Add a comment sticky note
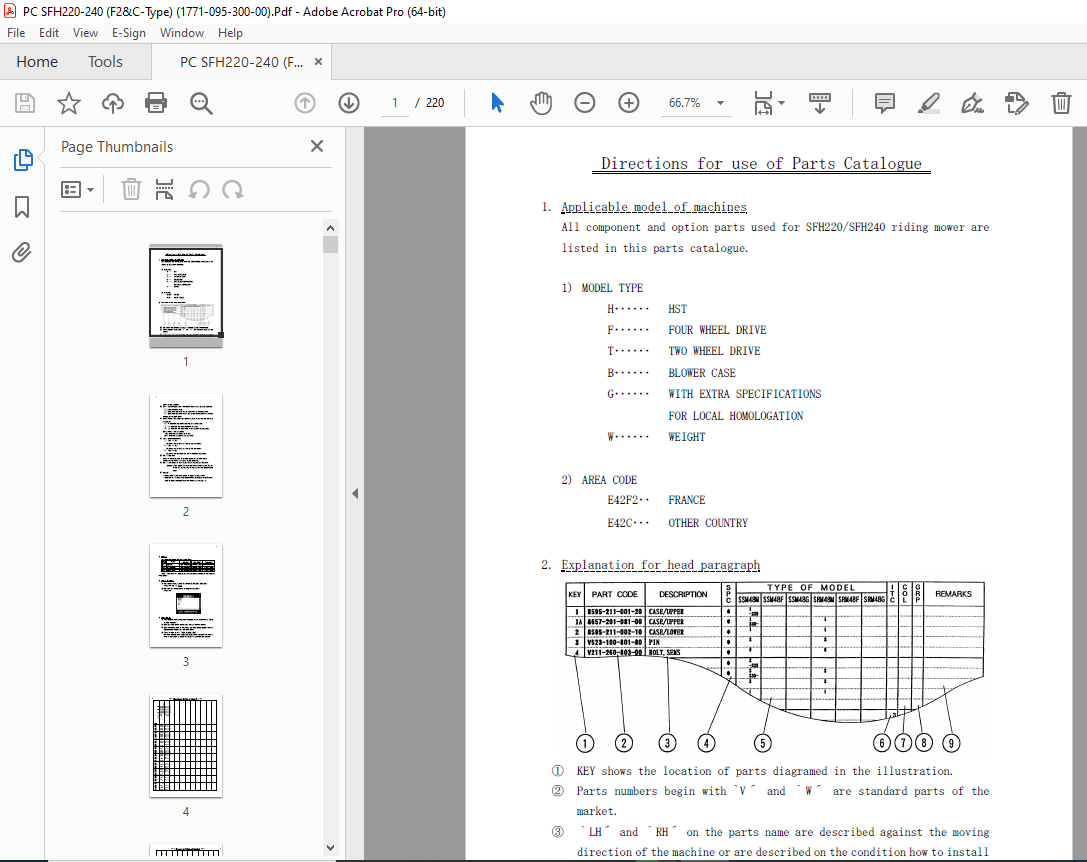Viewport: 1087px width, 862px height. (x=885, y=103)
